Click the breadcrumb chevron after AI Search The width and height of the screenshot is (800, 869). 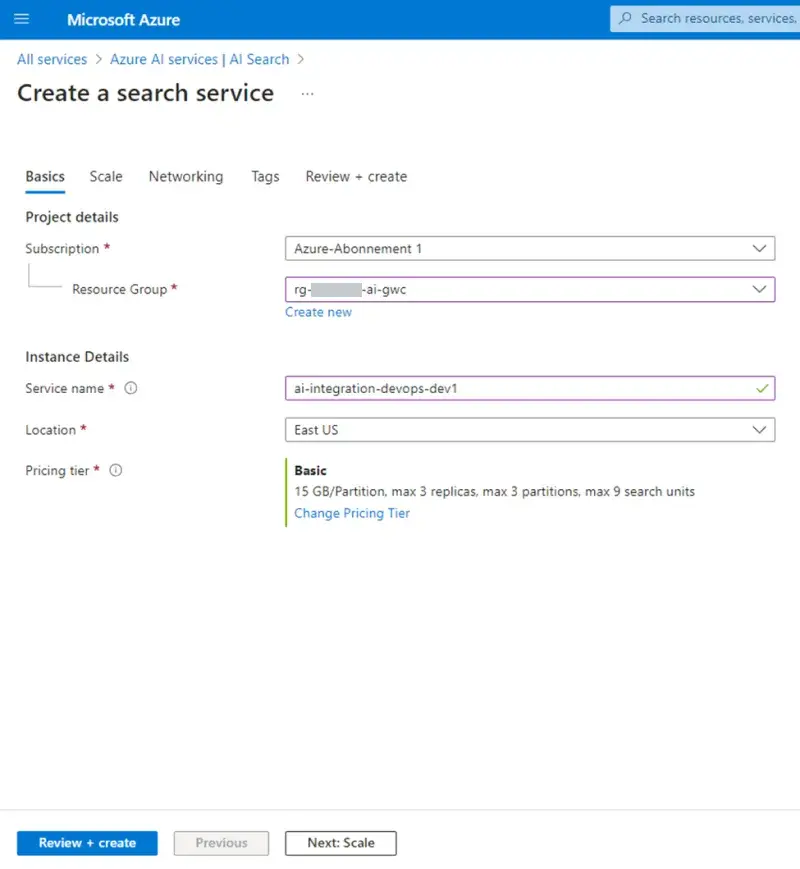coord(301,59)
